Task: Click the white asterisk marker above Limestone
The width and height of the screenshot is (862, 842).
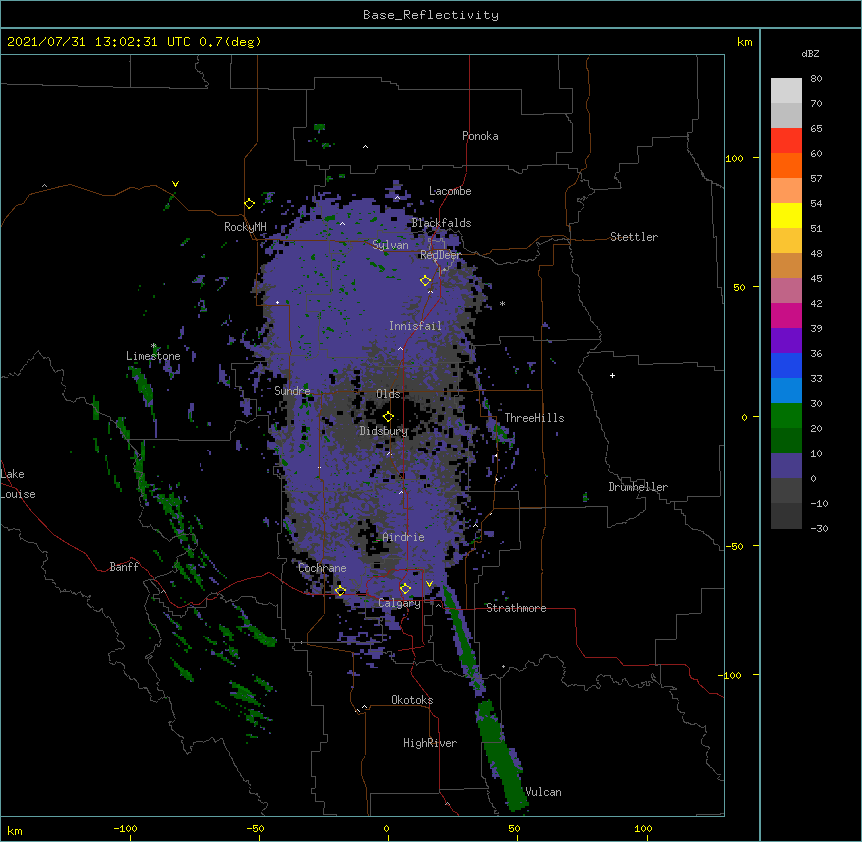Action: coord(154,346)
